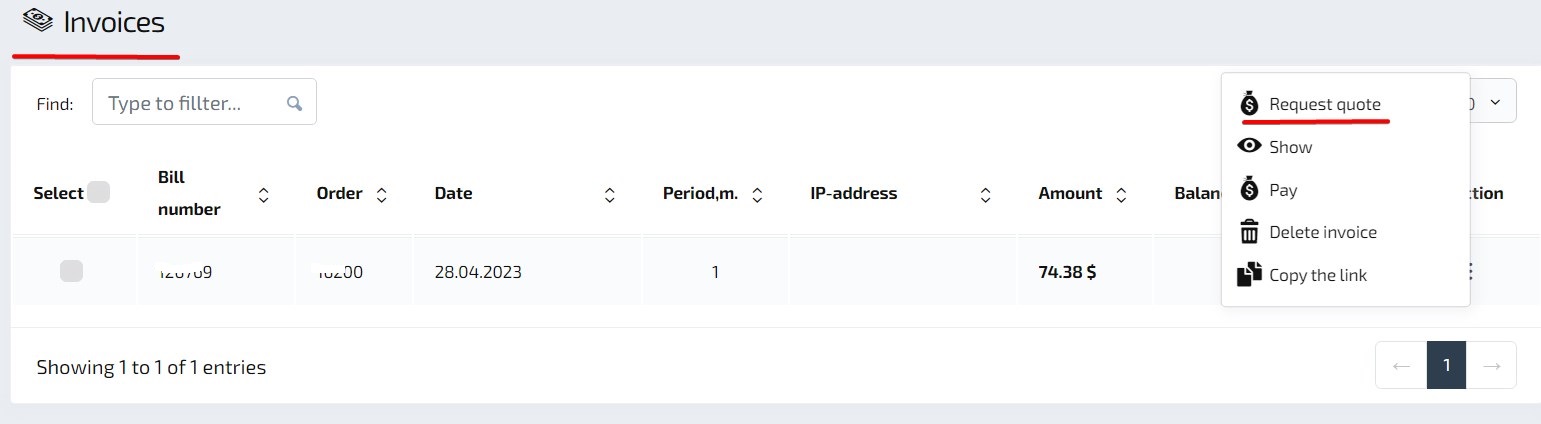Click the eye icon next to Show
Screen dimensions: 1541x424
pos(1249,146)
